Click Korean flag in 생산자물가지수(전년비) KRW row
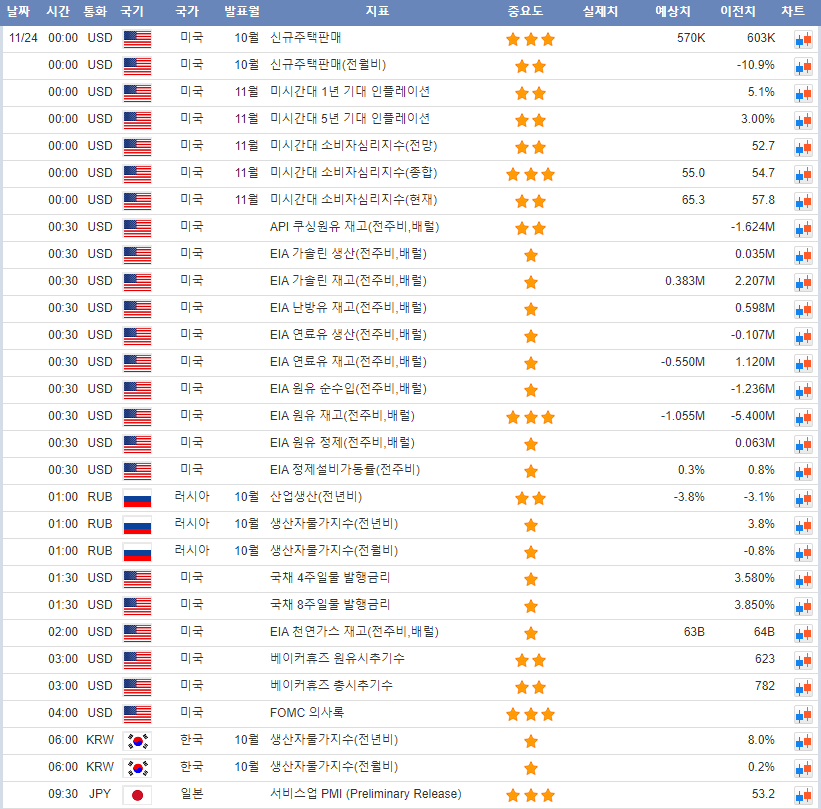This screenshot has height=809, width=821. pos(137,741)
